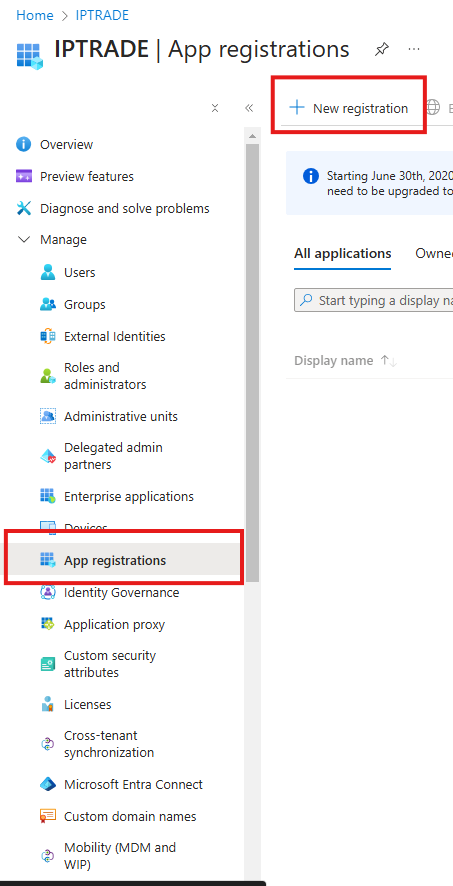Click the globe icon in toolbar
453x886 pixels.
433,107
